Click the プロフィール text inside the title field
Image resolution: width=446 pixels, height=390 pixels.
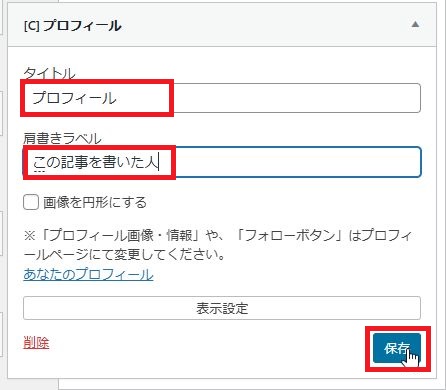74,98
